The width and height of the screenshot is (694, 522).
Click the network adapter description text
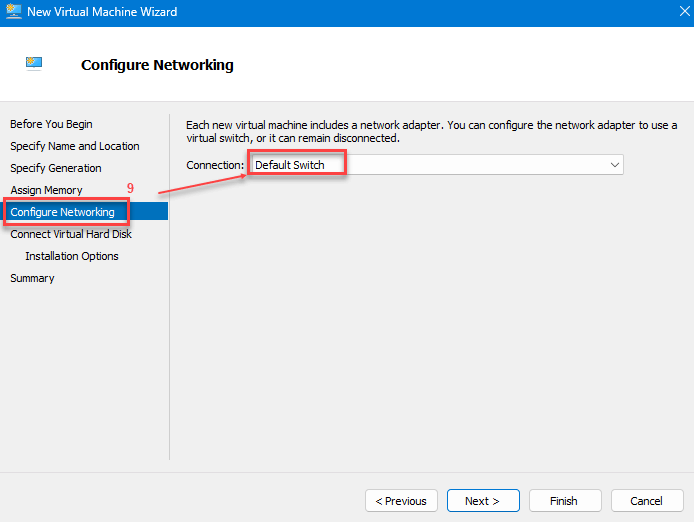point(432,131)
